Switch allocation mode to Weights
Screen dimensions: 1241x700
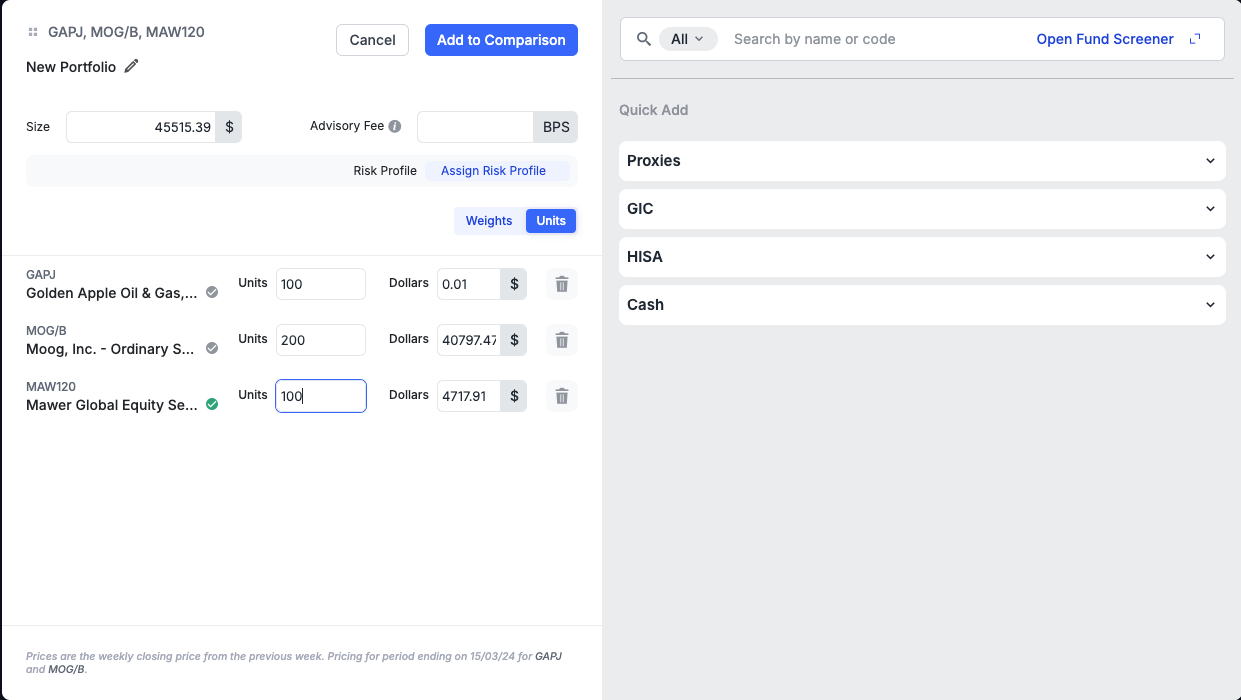click(x=489, y=221)
